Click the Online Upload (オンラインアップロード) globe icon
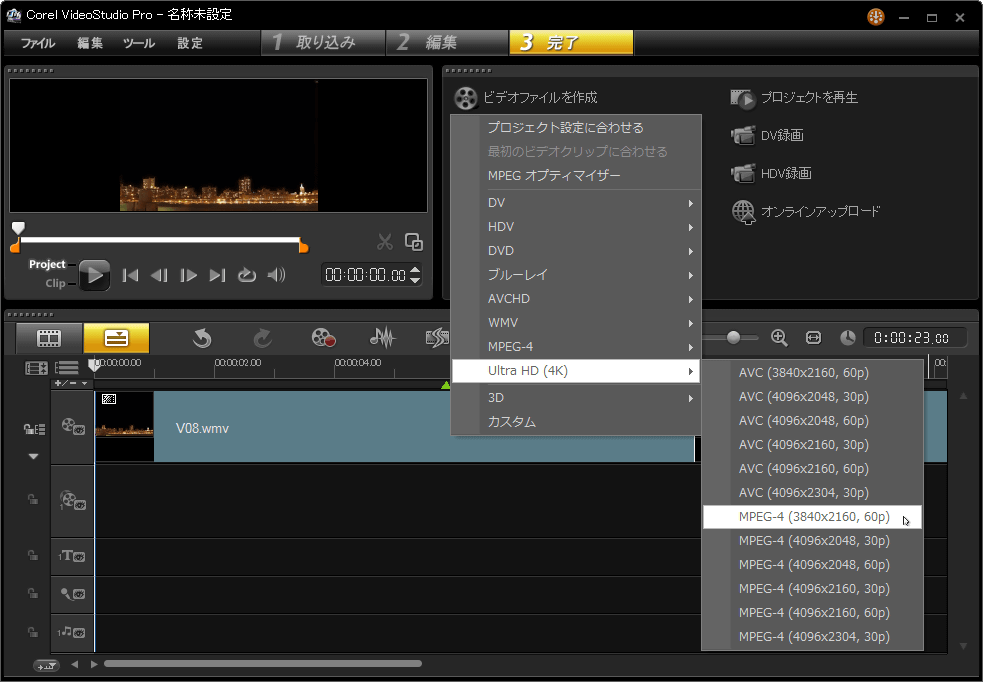The height and width of the screenshot is (682, 983). pyautogui.click(x=744, y=212)
